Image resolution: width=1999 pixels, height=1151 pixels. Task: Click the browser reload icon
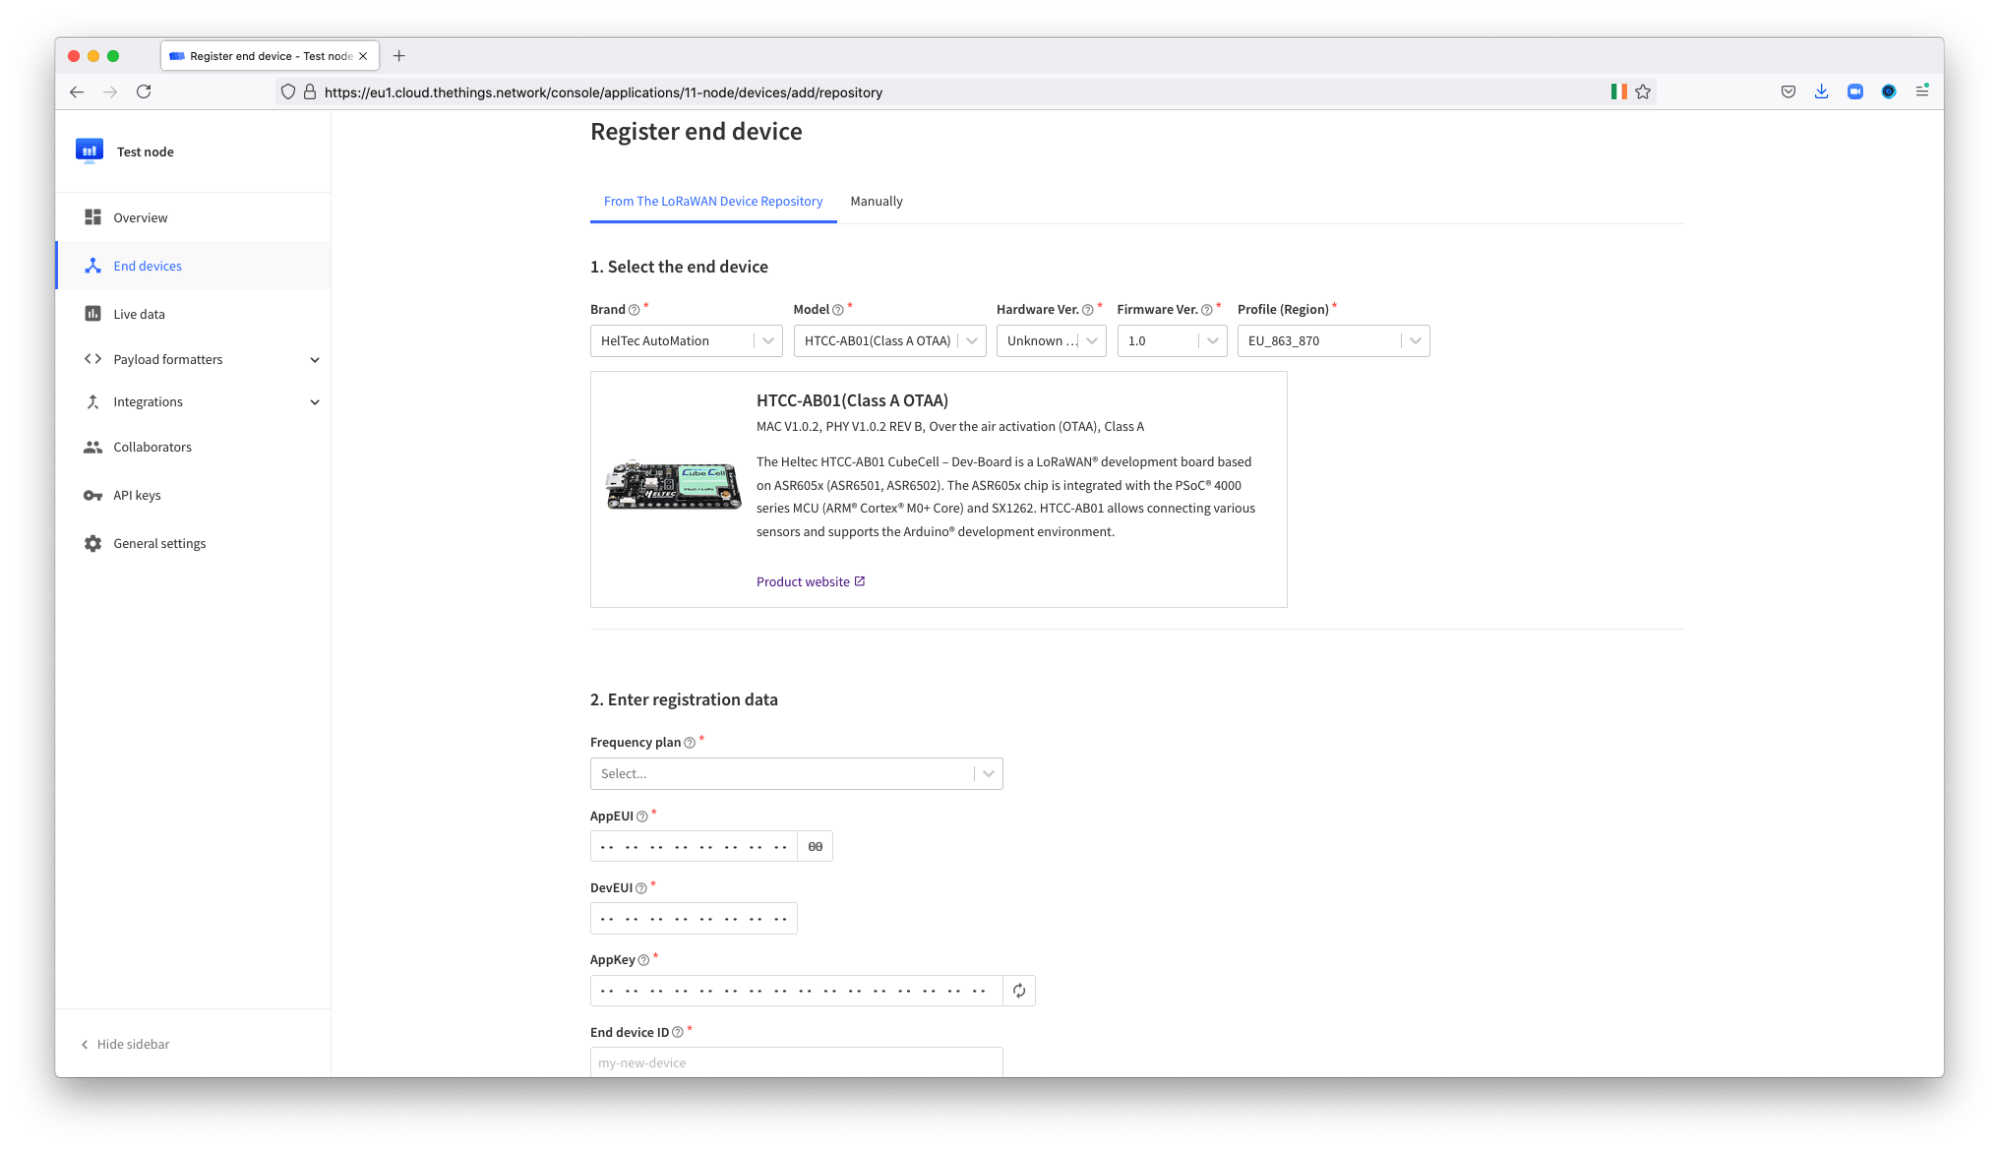144,92
